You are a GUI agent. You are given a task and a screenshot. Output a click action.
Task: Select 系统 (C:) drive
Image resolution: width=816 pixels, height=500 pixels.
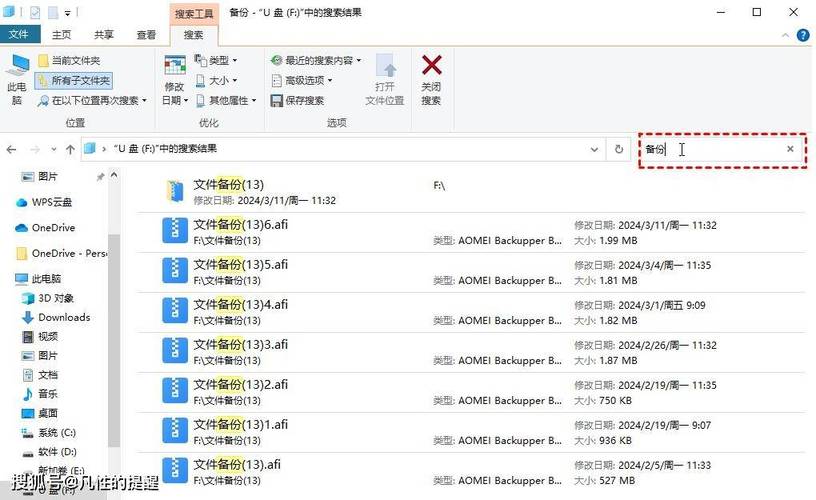coord(48,432)
